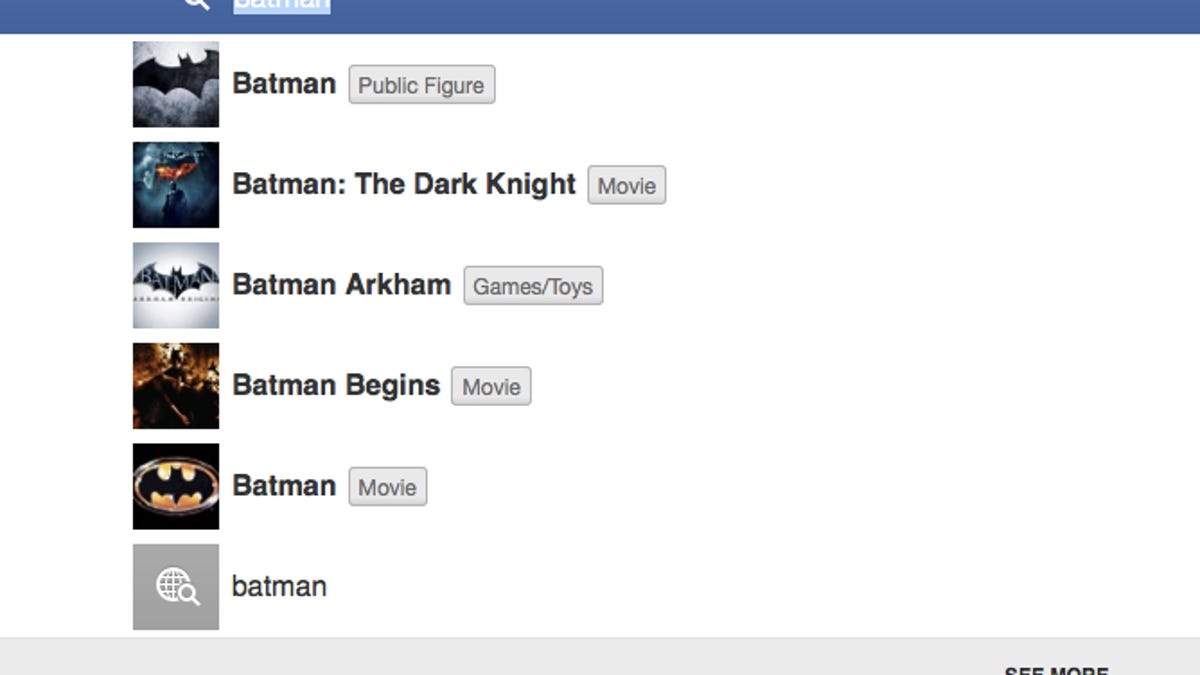
Task: Select the Batman movie result title
Action: pos(284,486)
